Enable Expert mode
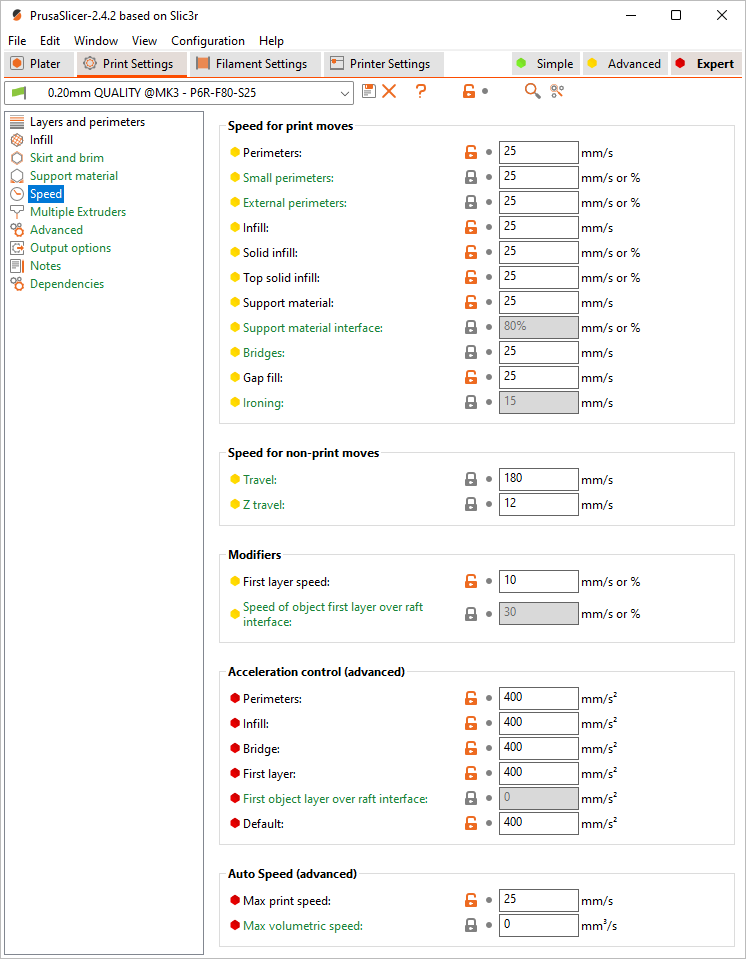This screenshot has width=746, height=959. [706, 64]
